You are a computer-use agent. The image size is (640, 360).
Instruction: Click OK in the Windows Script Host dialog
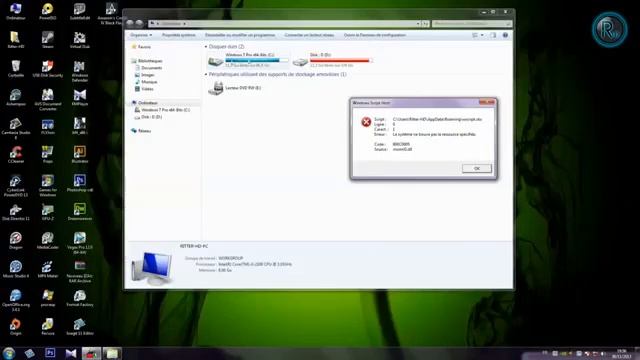tap(476, 168)
